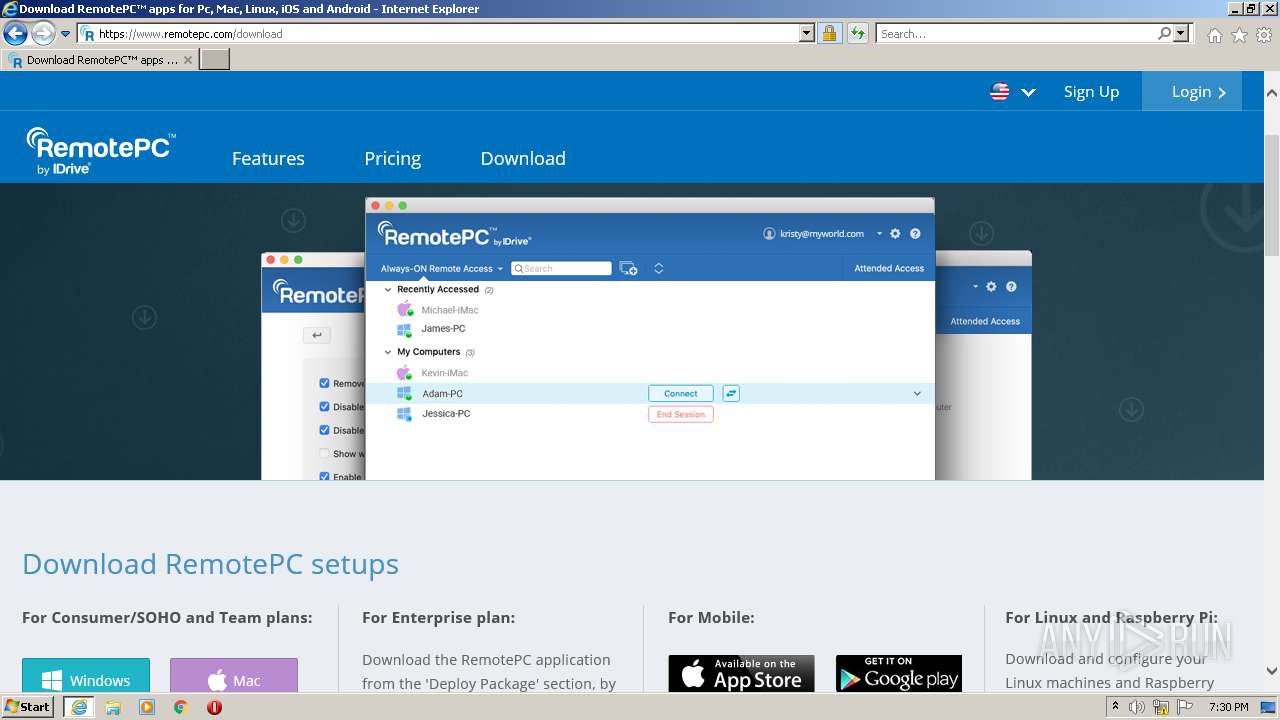Collapse the My Computers group

[x=389, y=352]
